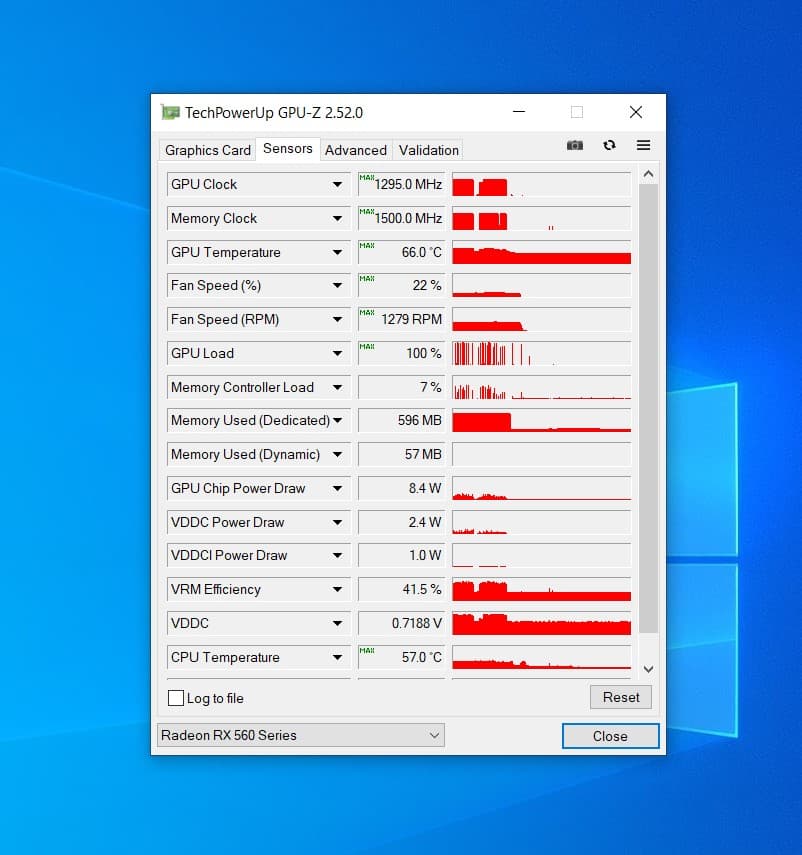Click the 0.7188 V voltage value

coord(402,623)
